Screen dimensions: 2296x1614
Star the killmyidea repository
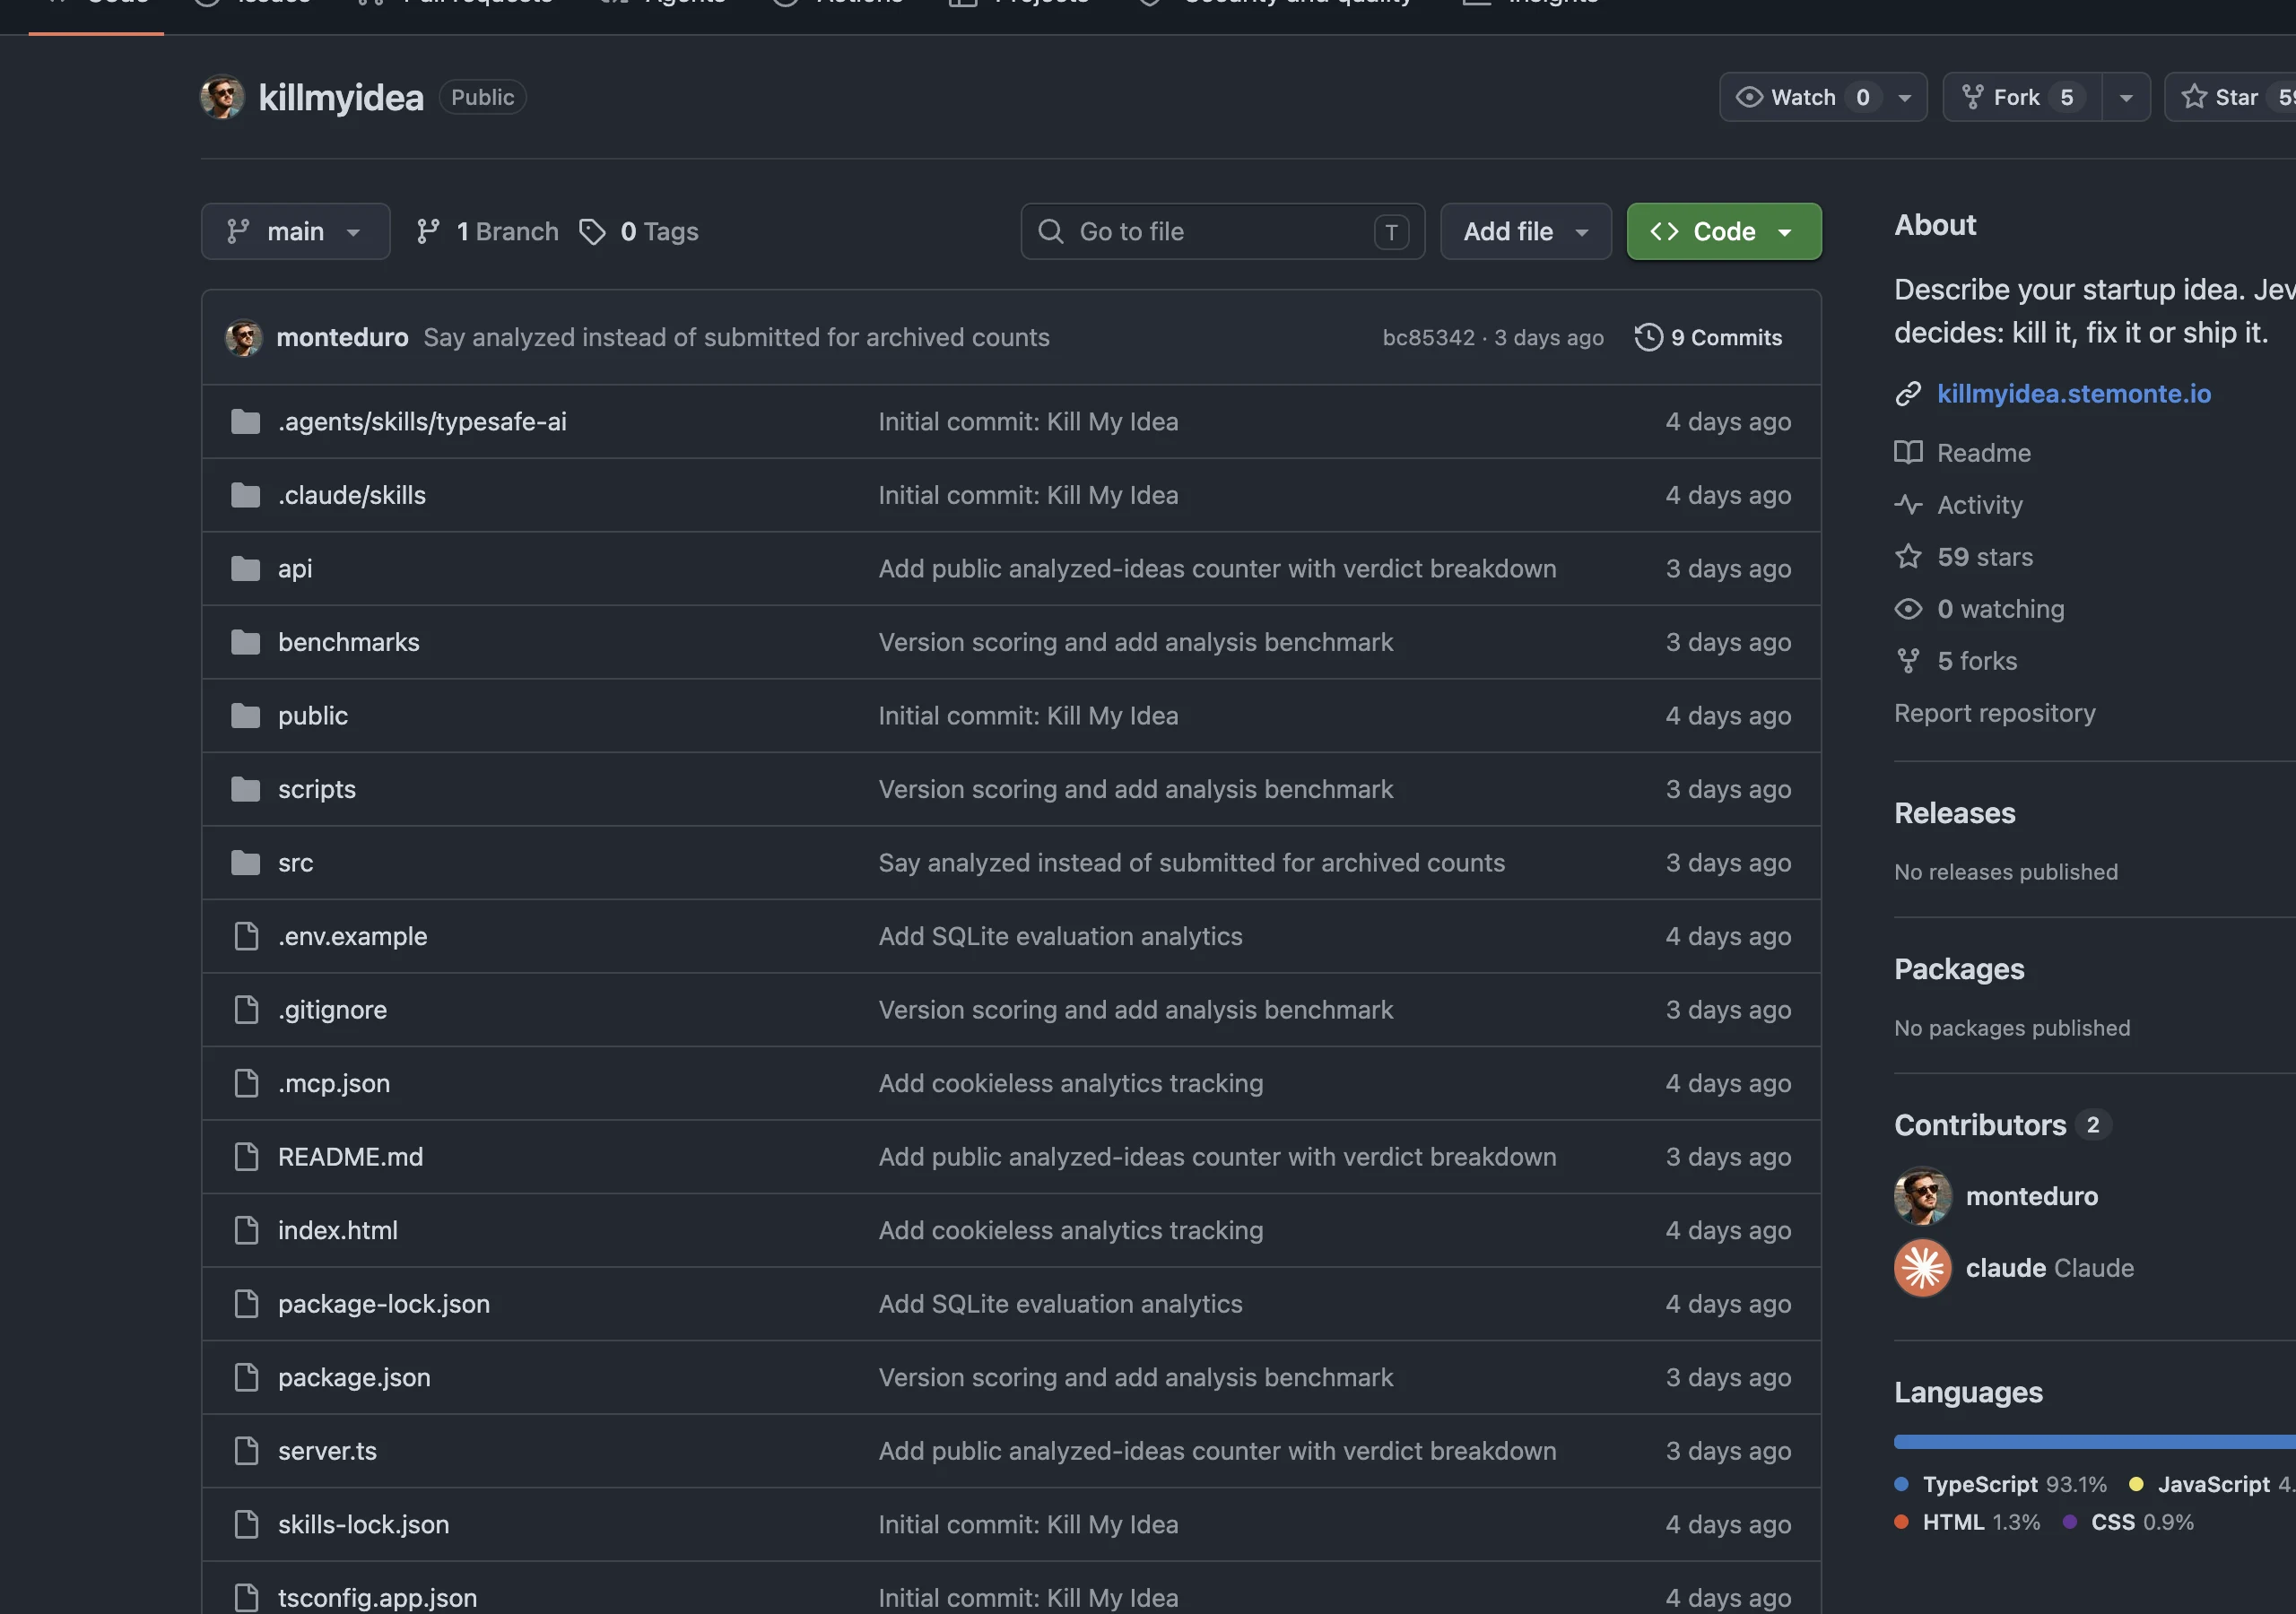tap(2231, 97)
